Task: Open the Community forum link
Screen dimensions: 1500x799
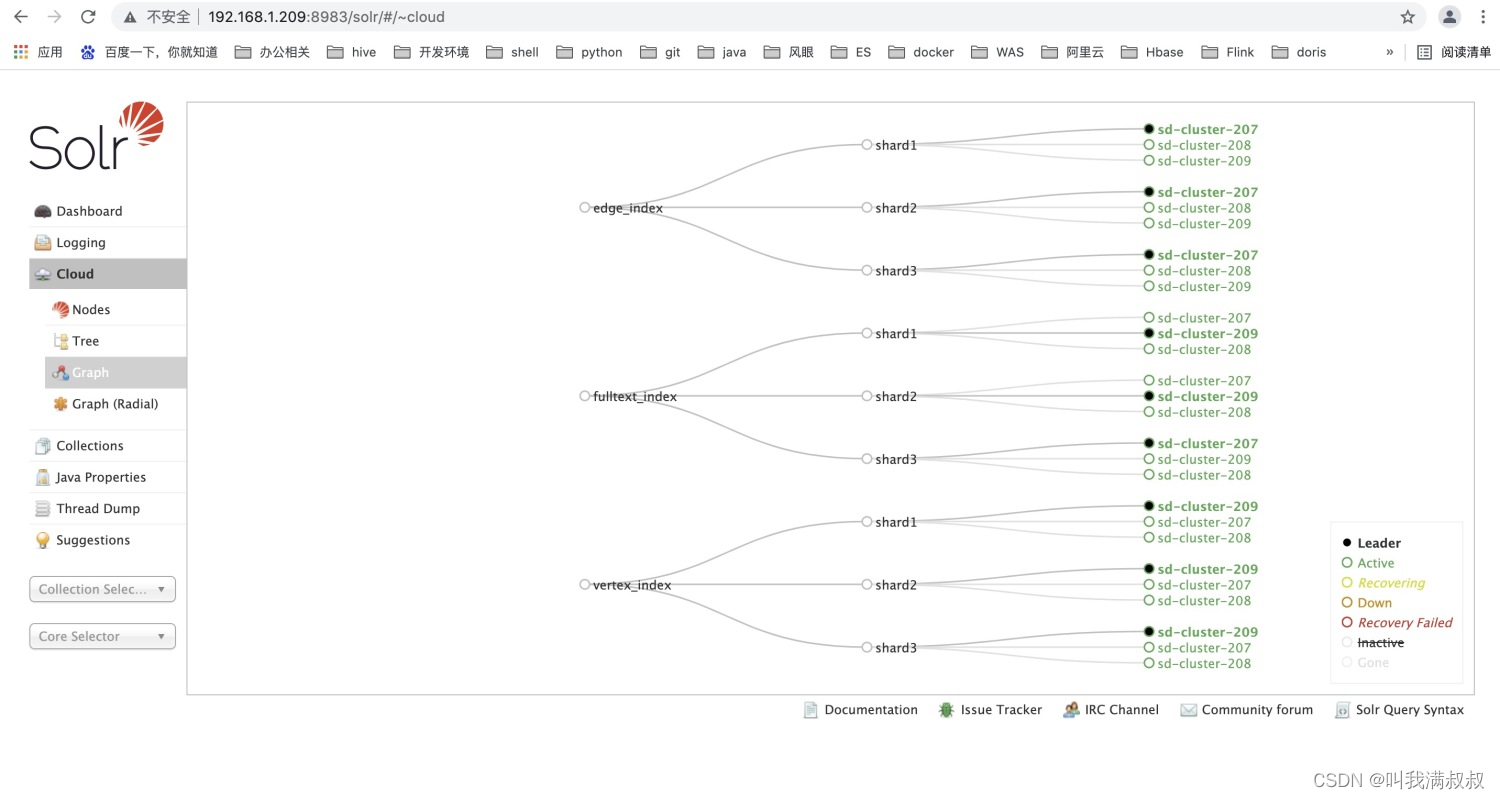Action: click(x=1246, y=710)
